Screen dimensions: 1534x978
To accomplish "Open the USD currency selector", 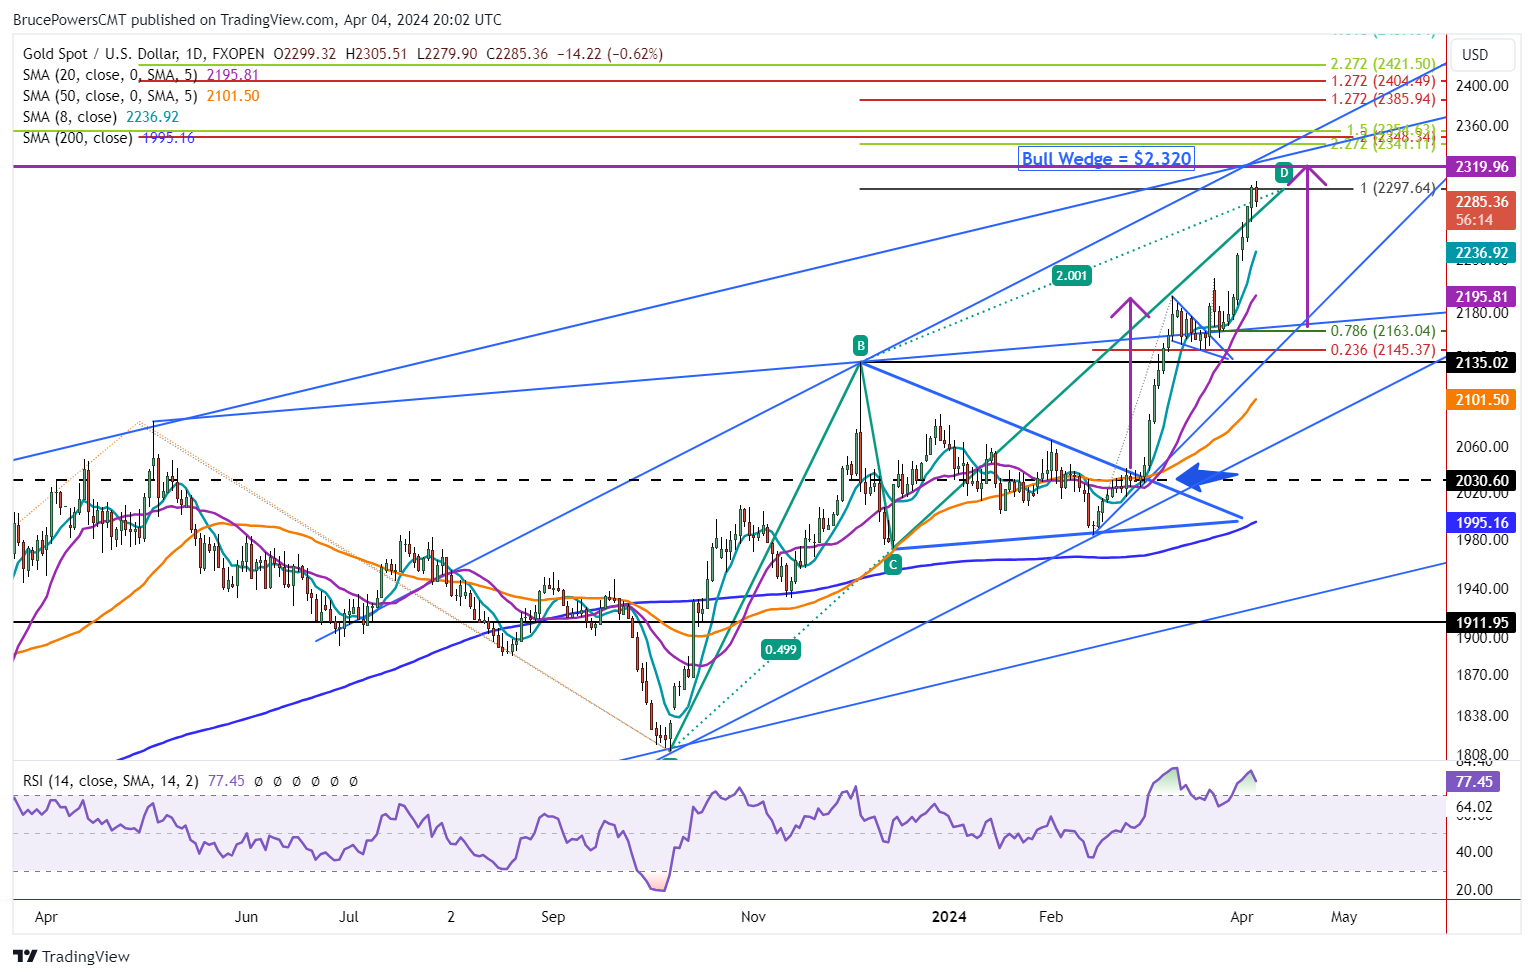I will pos(1481,55).
